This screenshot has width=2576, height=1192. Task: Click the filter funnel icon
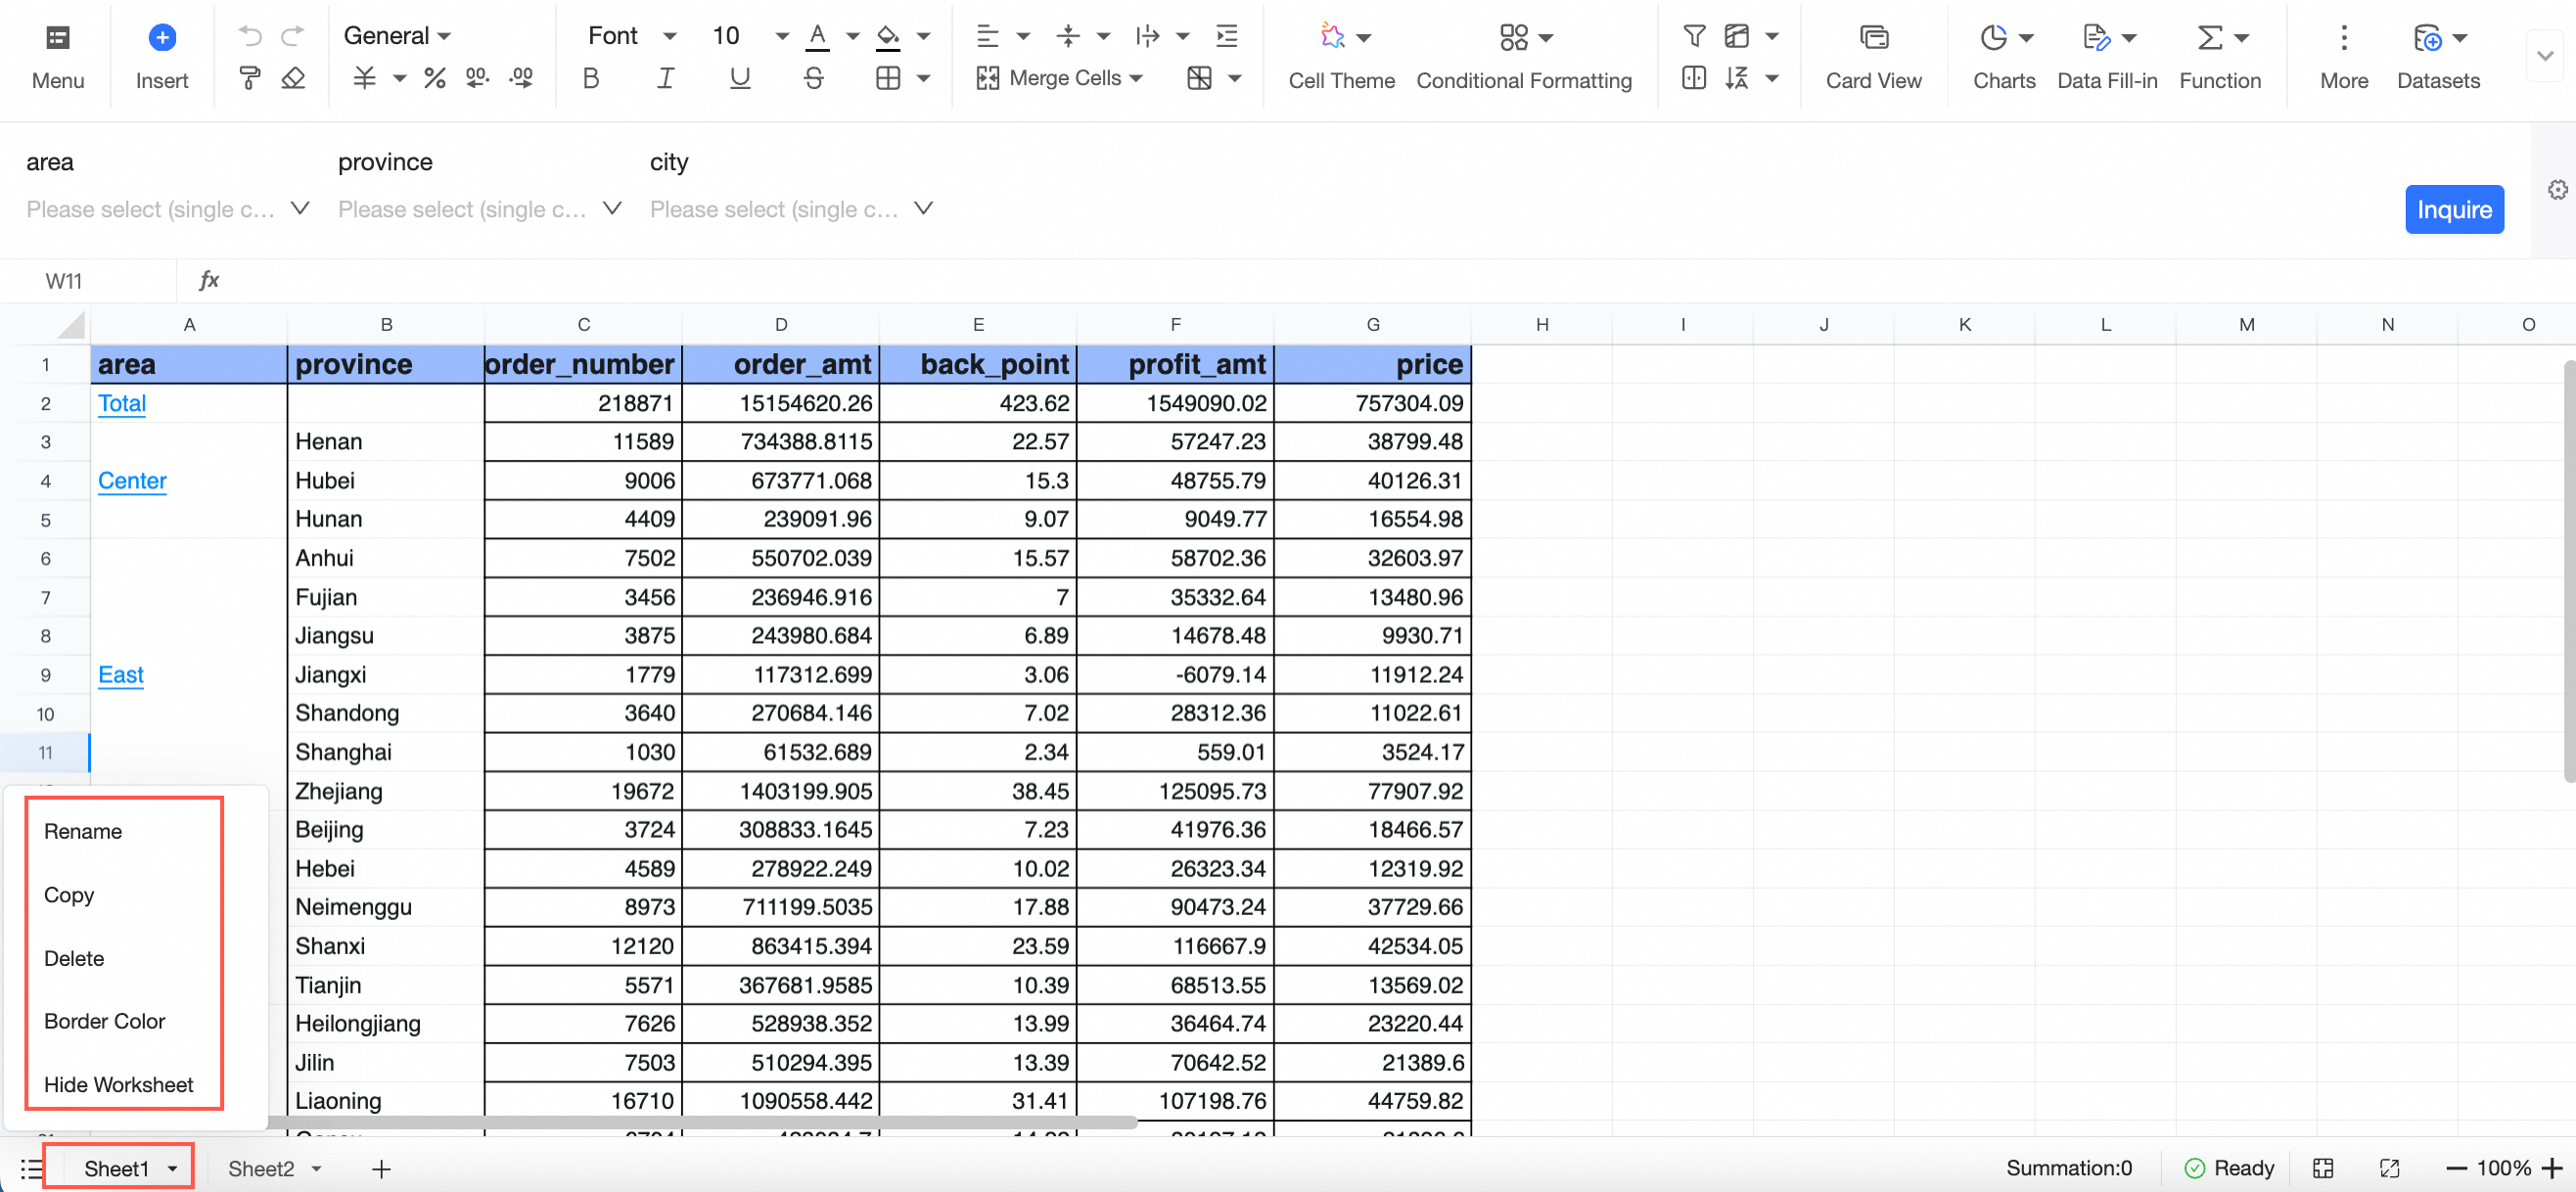(1694, 37)
